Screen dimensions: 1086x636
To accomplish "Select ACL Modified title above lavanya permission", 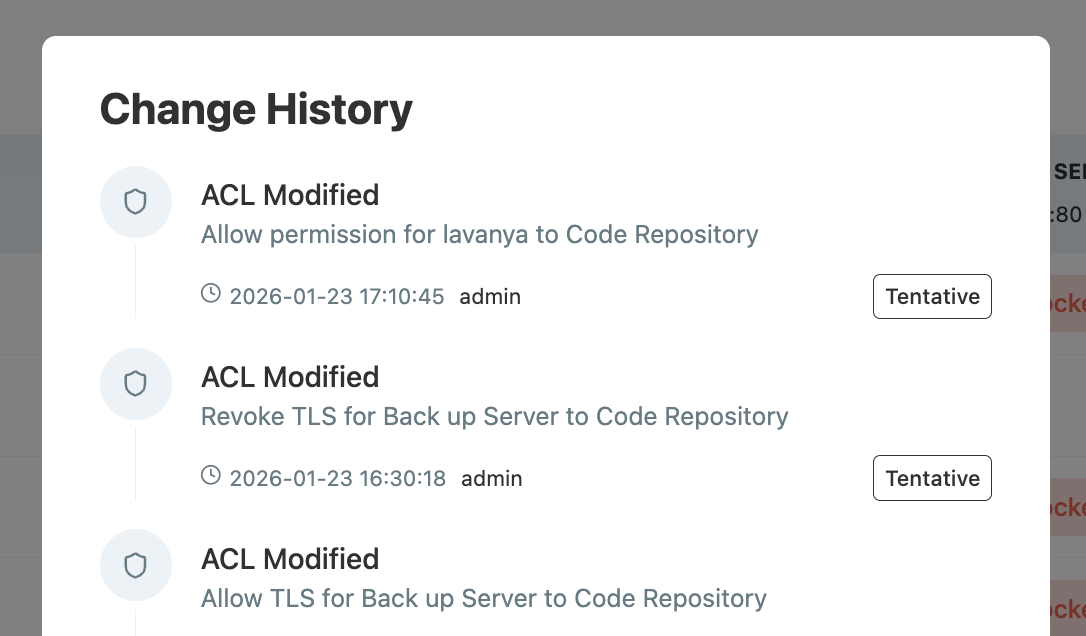I will pos(290,195).
